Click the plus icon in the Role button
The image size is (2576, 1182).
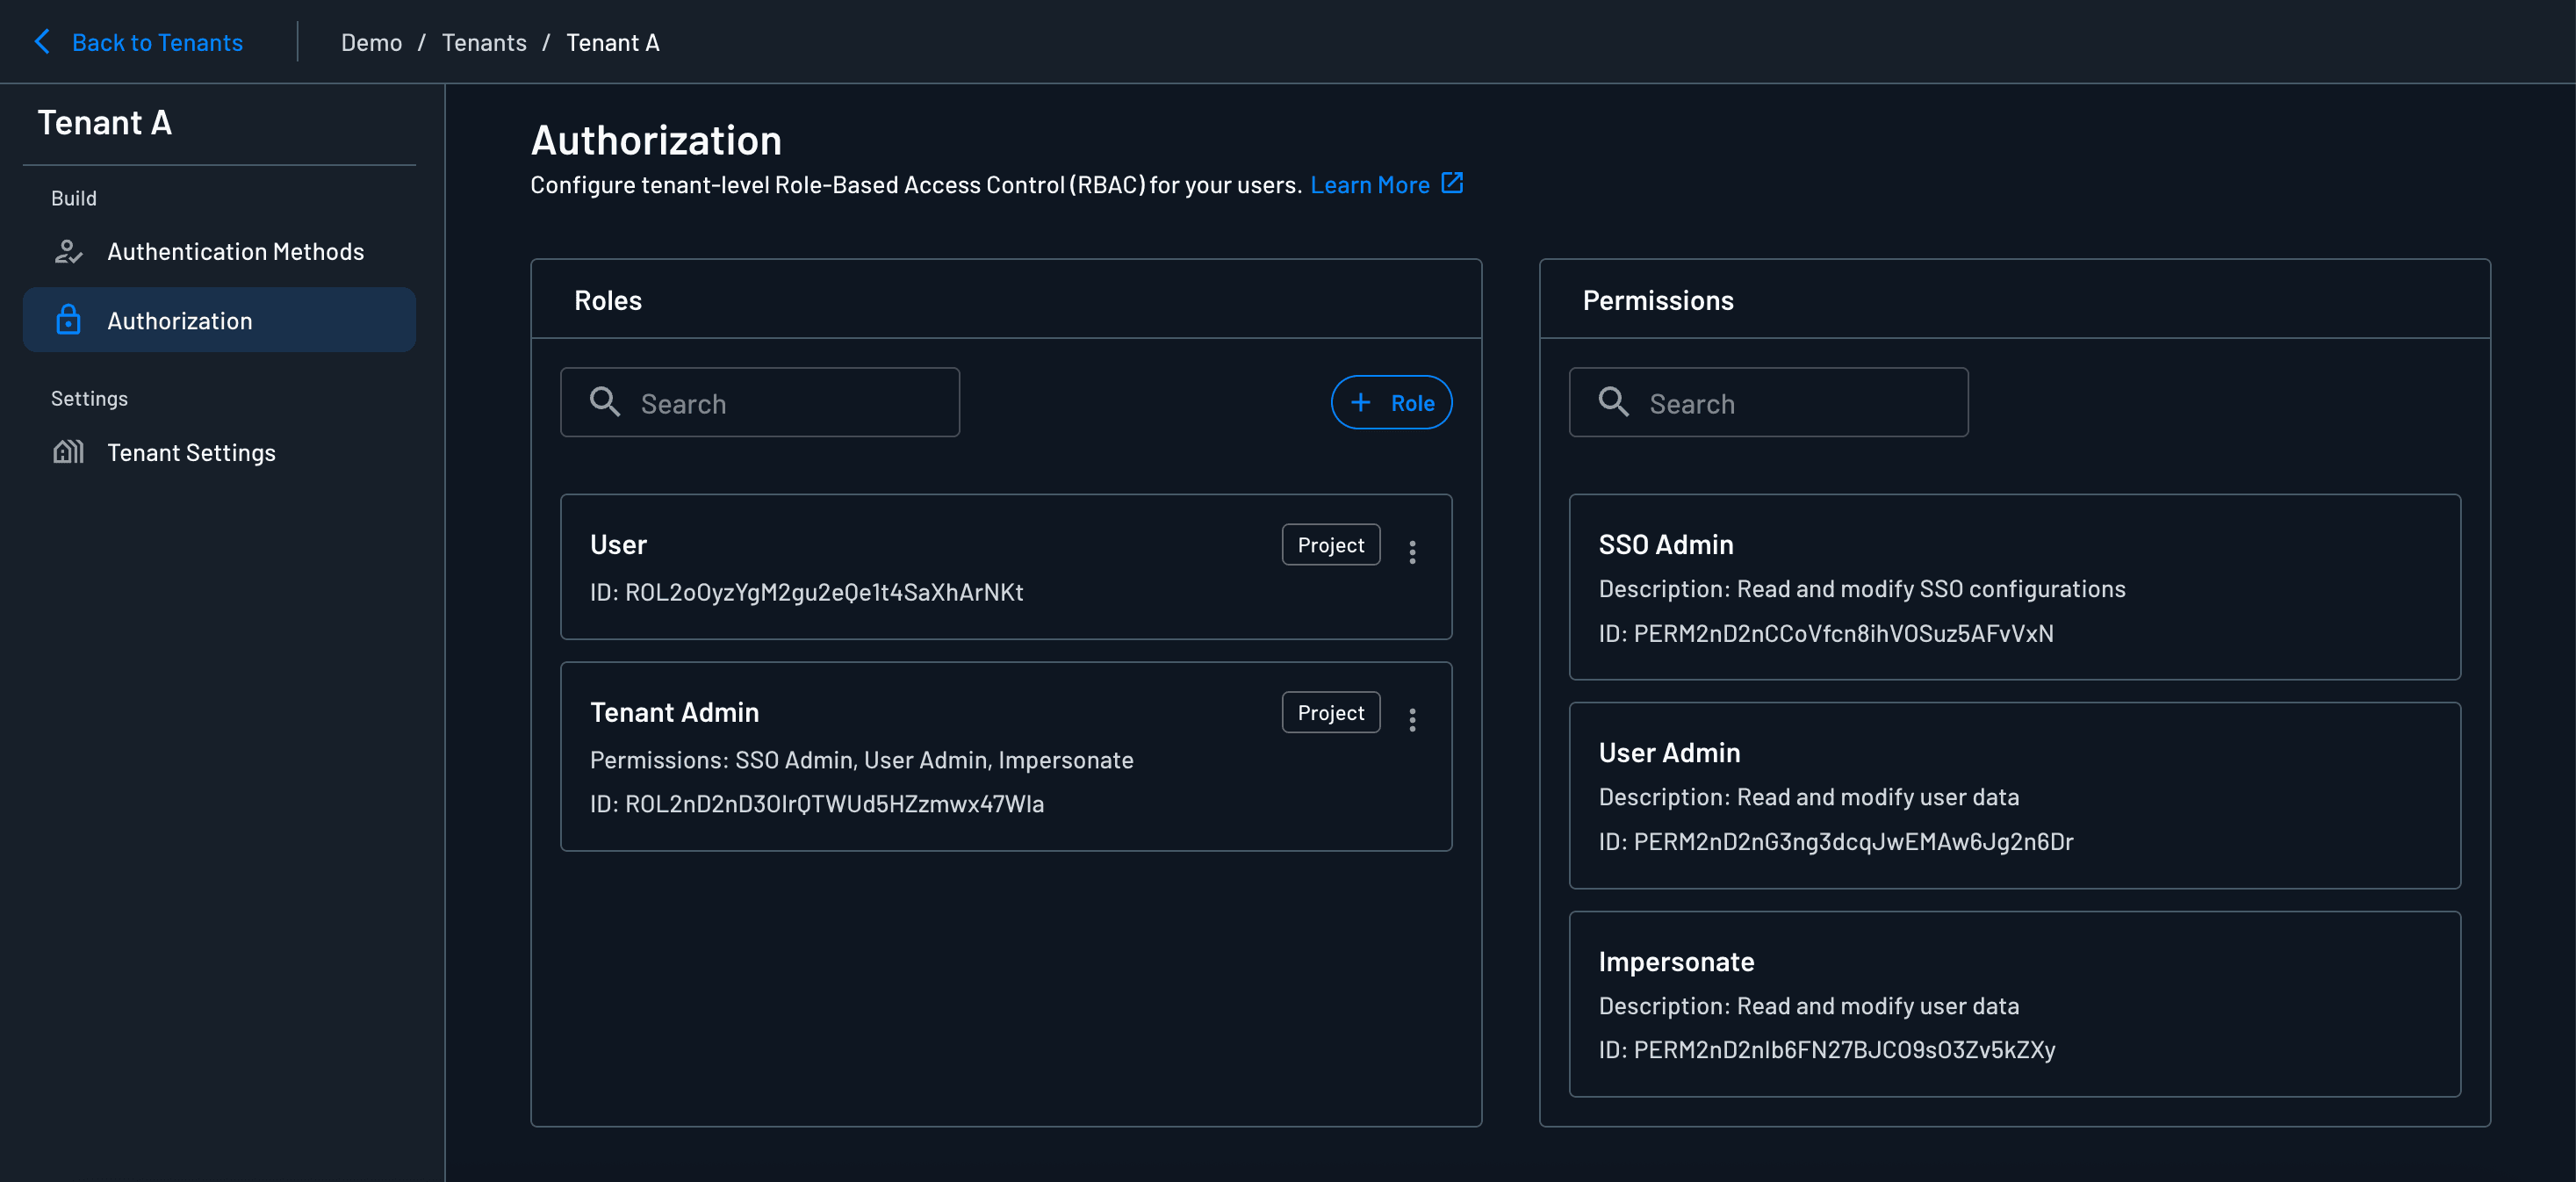tap(1360, 403)
